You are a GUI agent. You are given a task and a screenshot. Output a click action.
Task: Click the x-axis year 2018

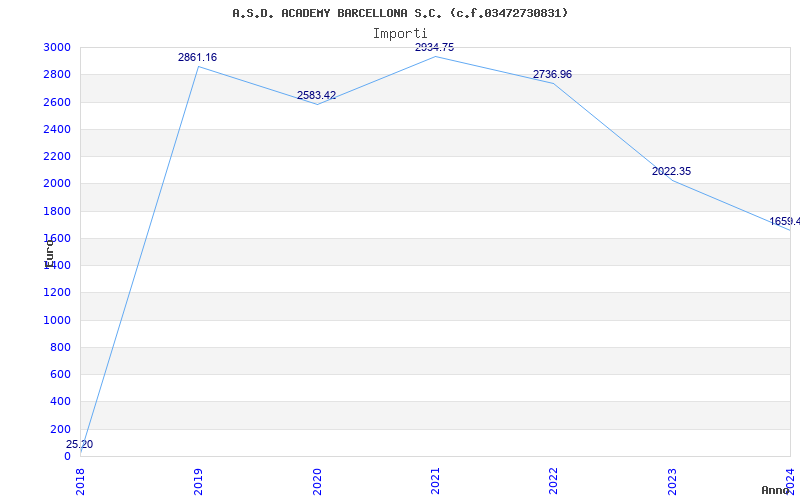pyautogui.click(x=81, y=482)
